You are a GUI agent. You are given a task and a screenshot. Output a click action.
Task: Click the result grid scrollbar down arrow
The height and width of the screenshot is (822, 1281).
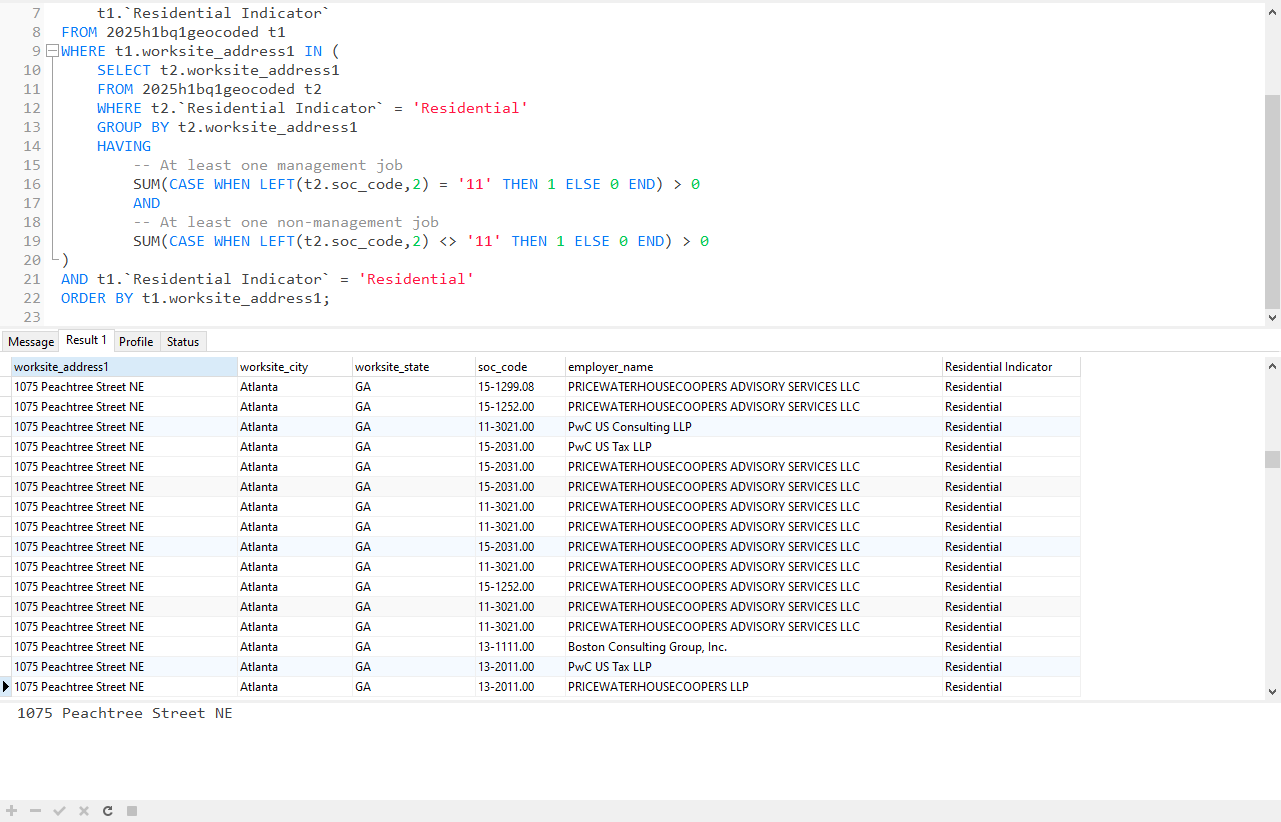point(1272,691)
